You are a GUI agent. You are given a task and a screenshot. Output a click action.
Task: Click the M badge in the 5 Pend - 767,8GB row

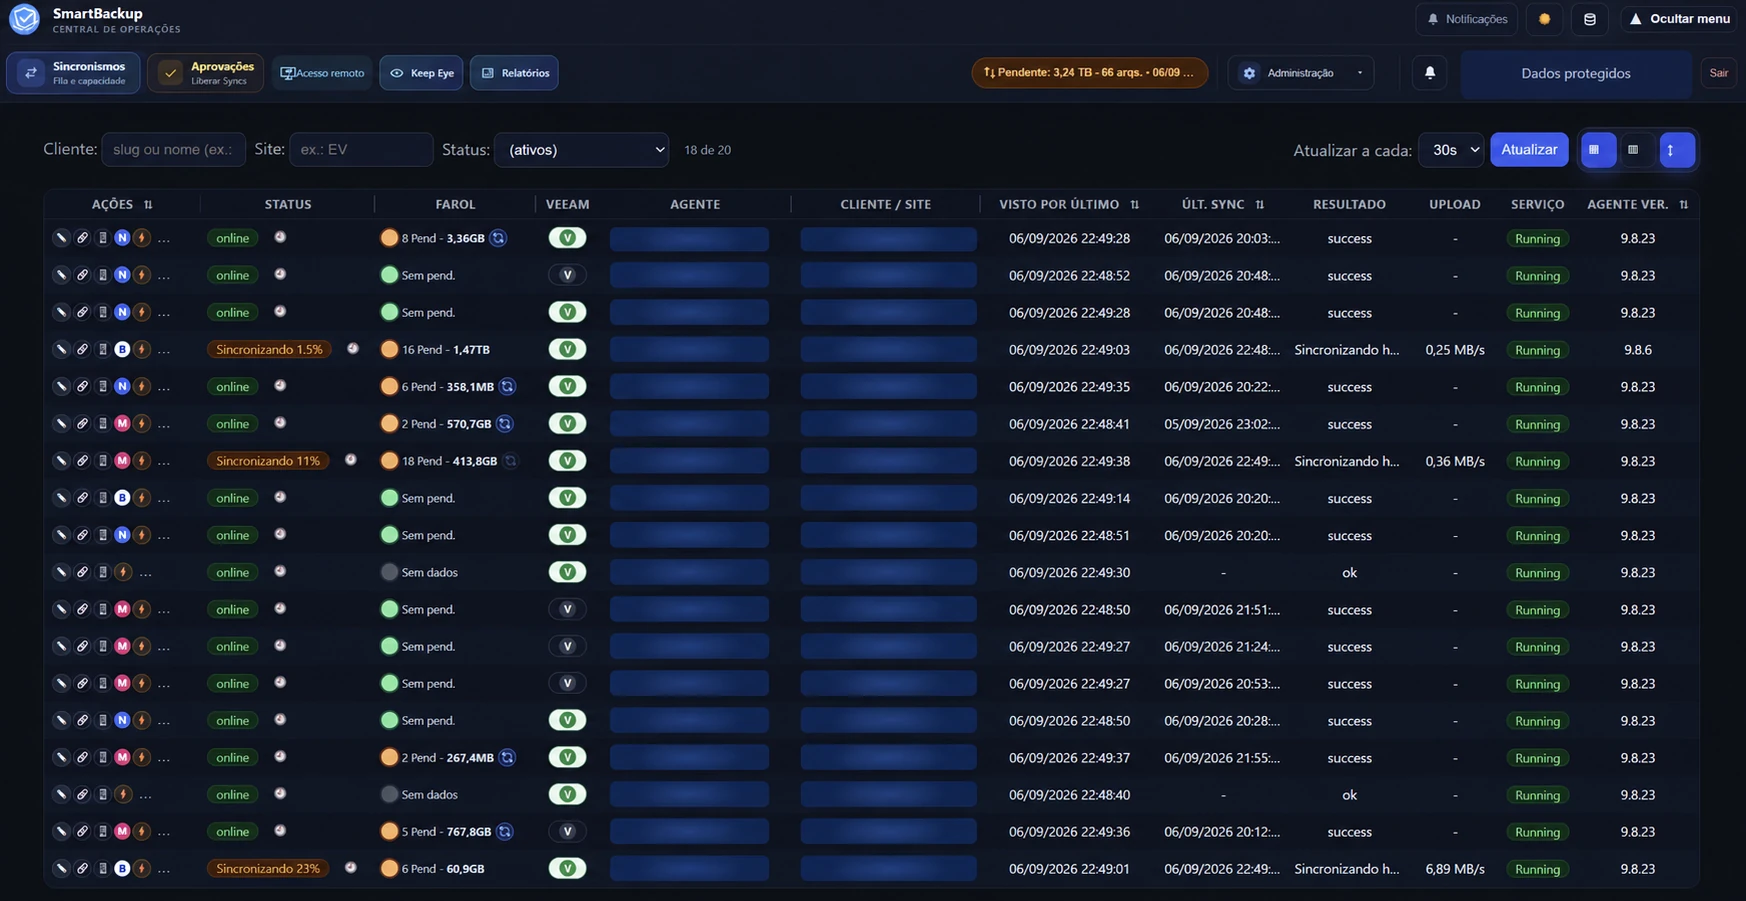(x=122, y=831)
